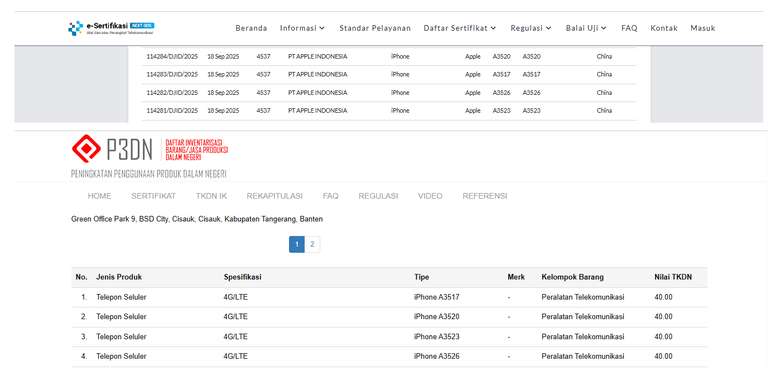780x390 pixels.
Task: Click the Merk column header
Action: pyautogui.click(x=516, y=277)
